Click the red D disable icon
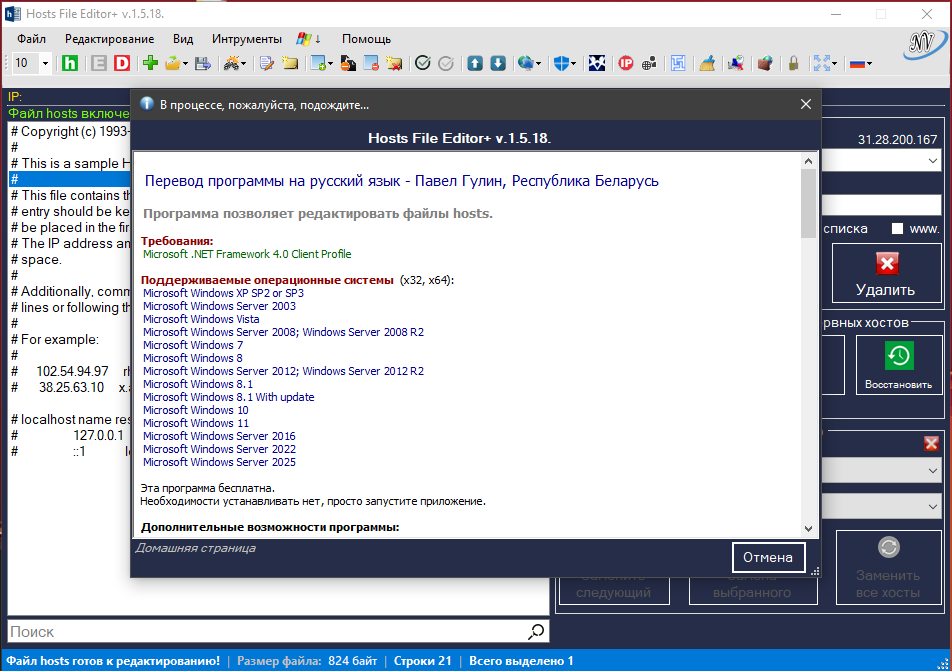This screenshot has height=671, width=952. 122,63
